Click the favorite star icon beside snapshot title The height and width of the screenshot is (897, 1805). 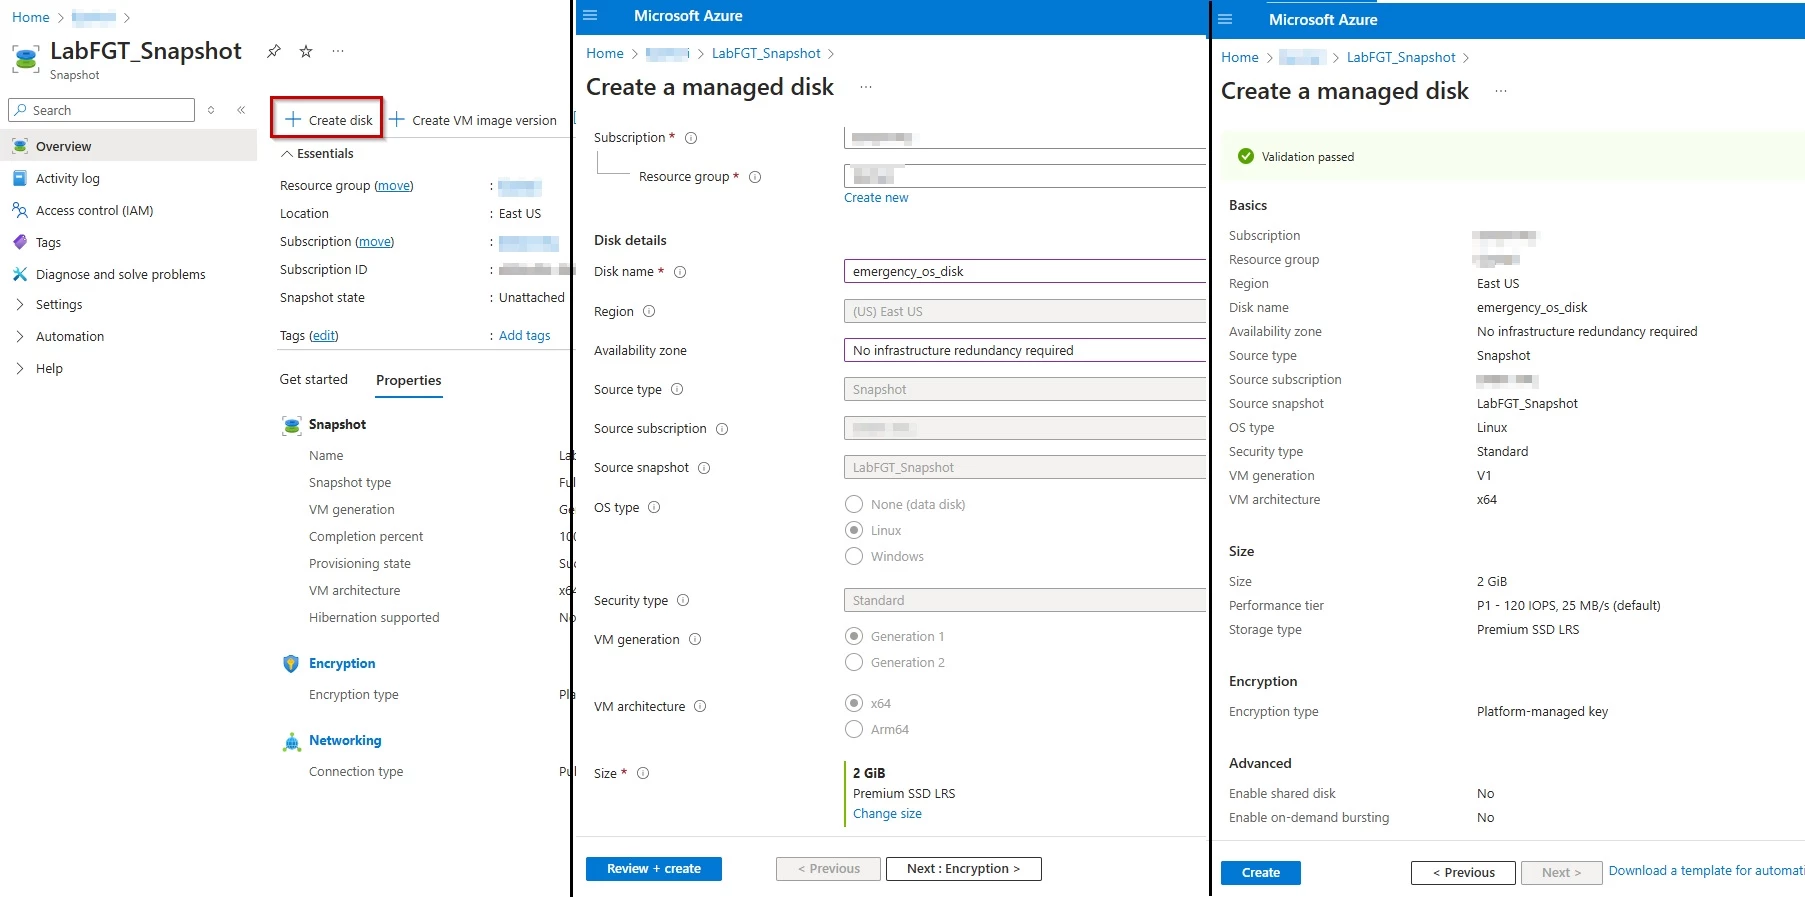click(x=306, y=51)
